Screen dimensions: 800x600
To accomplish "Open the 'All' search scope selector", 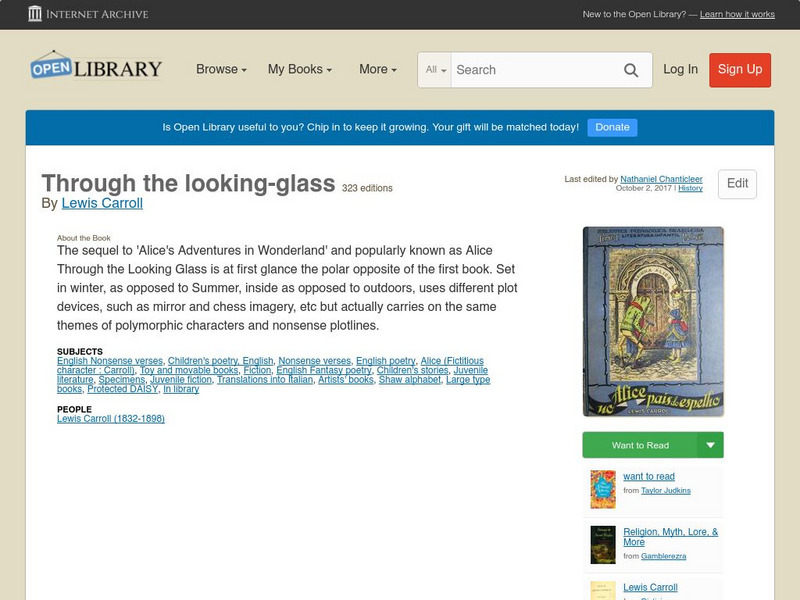I will (434, 70).
